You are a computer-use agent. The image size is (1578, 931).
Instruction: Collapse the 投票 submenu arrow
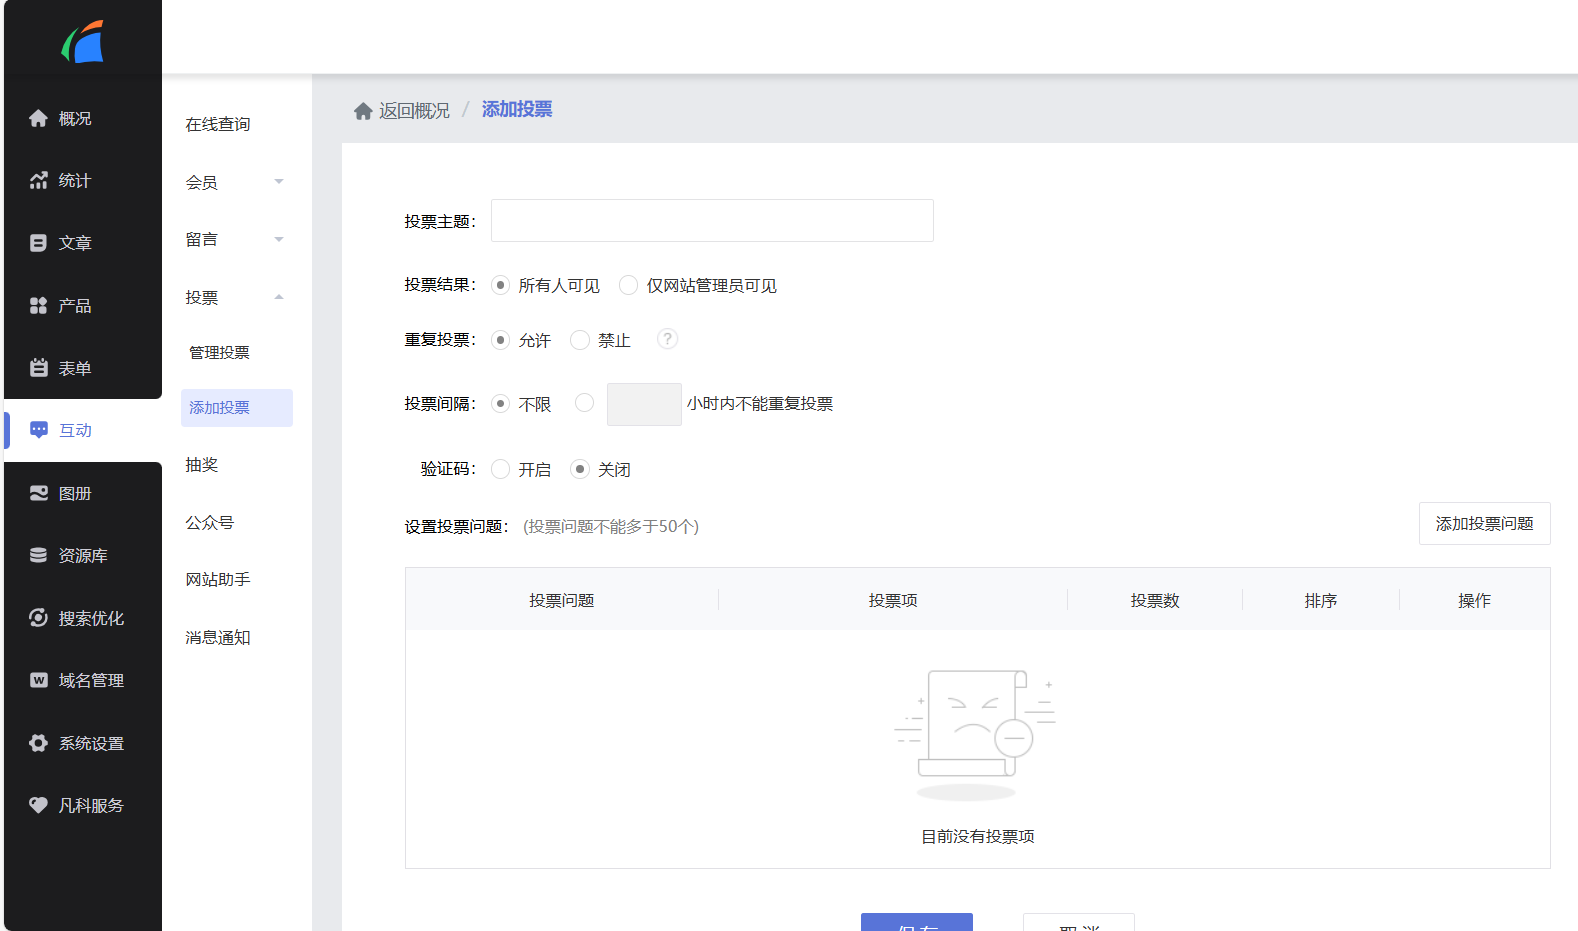(279, 297)
